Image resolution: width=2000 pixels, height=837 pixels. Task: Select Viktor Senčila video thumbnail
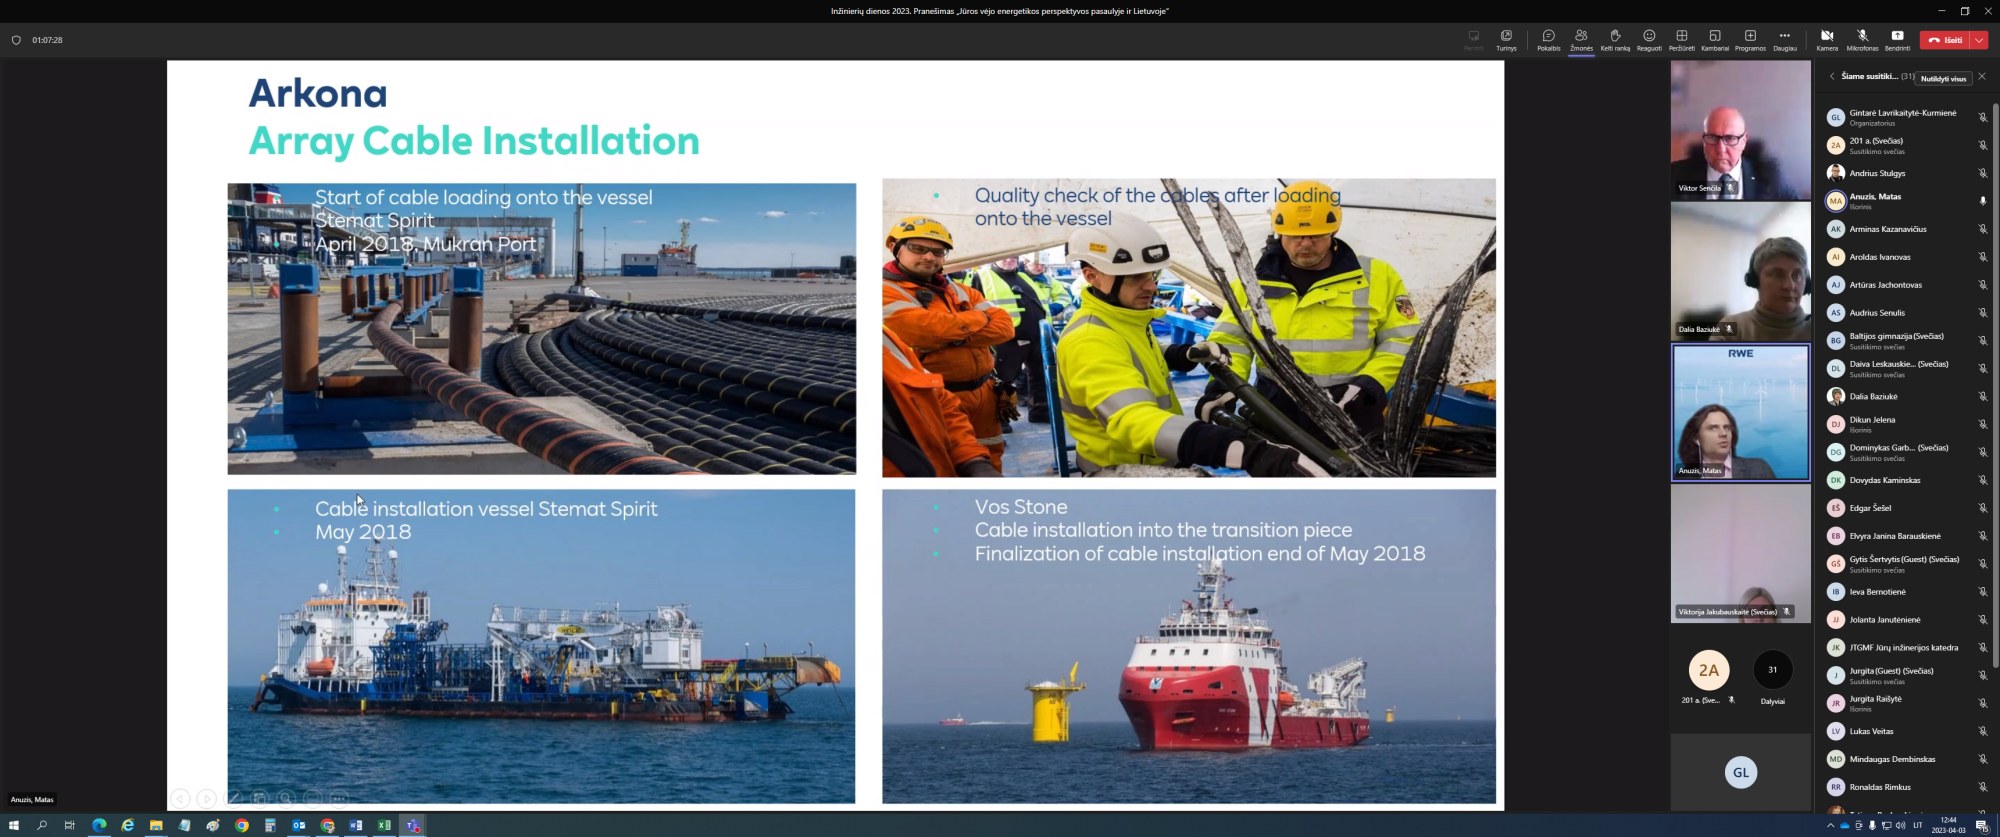click(x=1740, y=130)
